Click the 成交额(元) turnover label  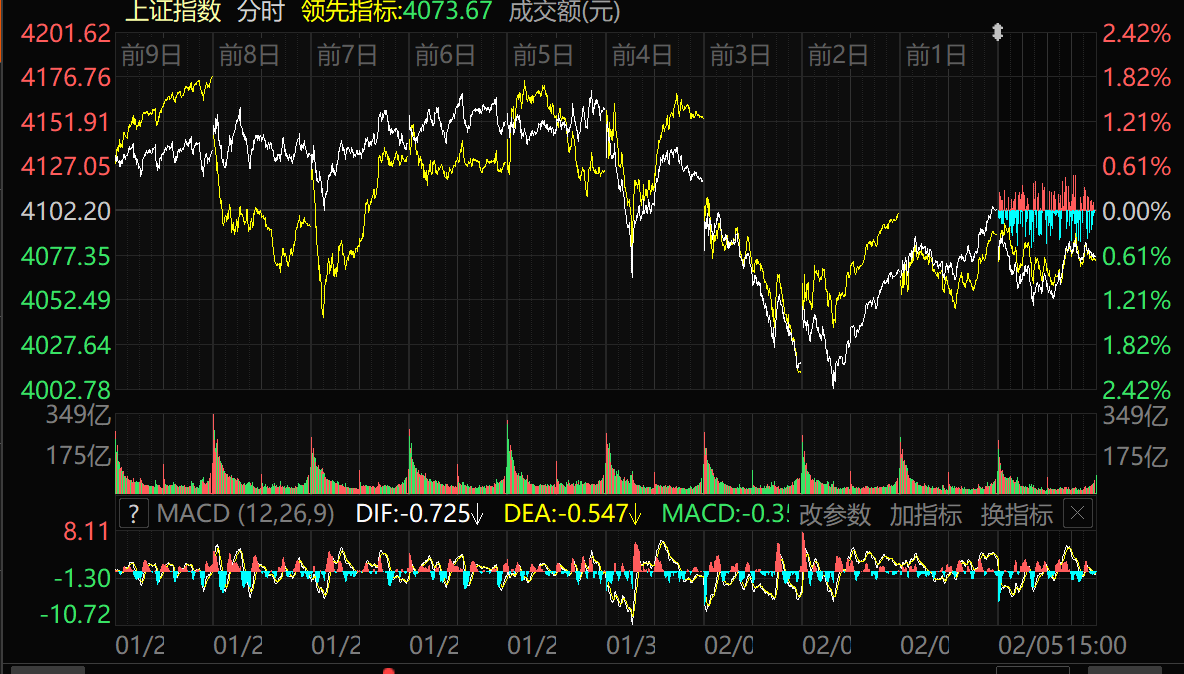(x=564, y=12)
